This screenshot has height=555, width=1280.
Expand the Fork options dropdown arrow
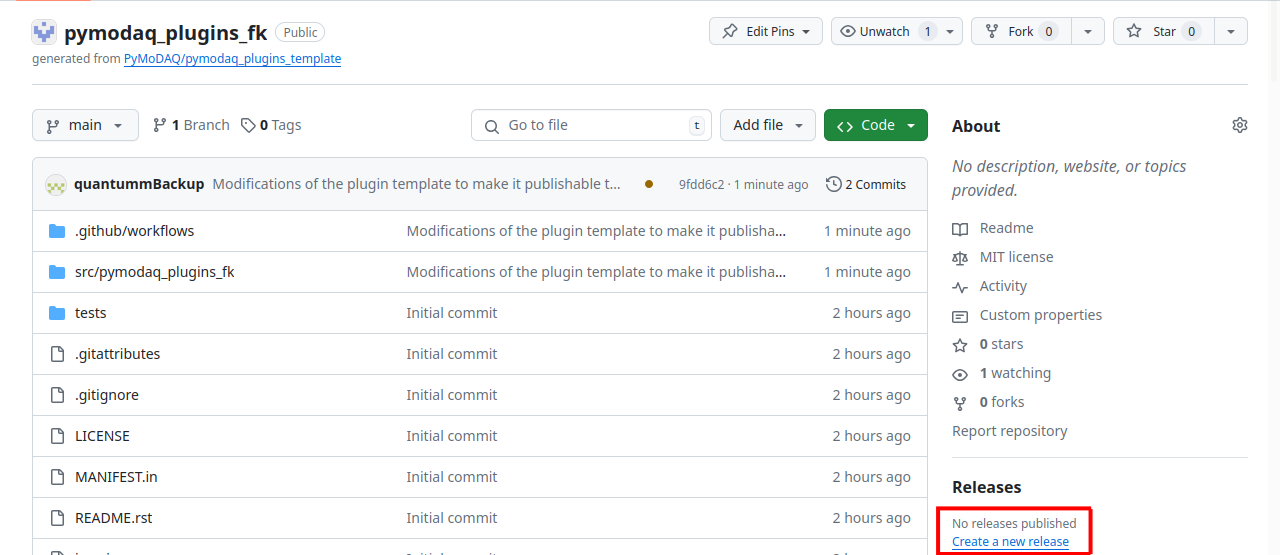click(x=1088, y=31)
